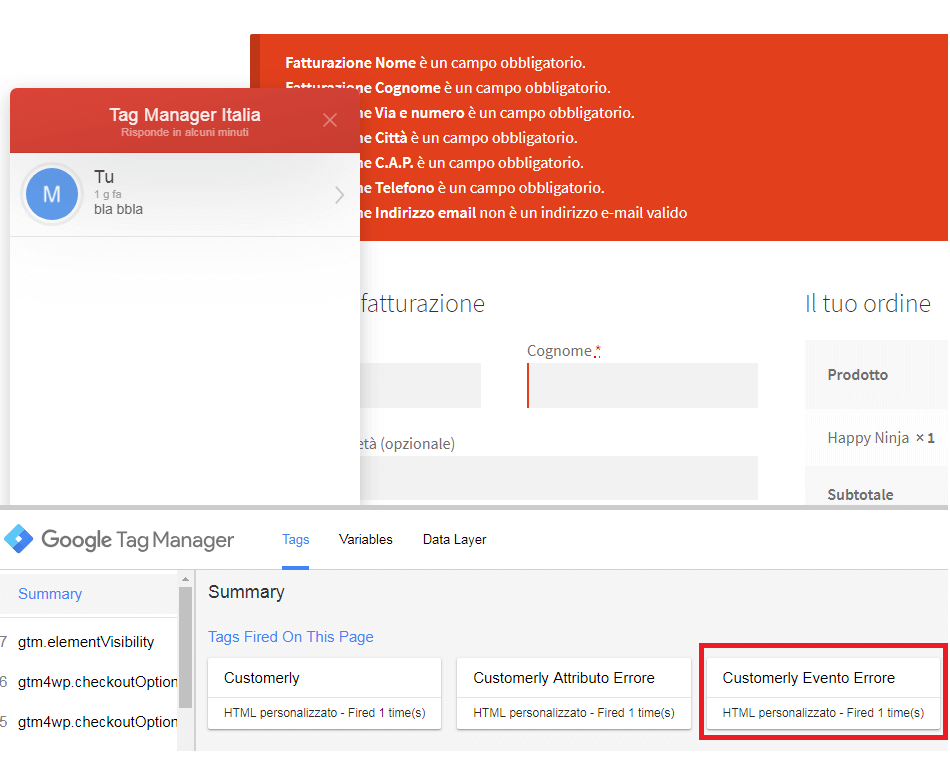
Task: Click the 'C.A.P.' required field error
Action: click(472, 163)
